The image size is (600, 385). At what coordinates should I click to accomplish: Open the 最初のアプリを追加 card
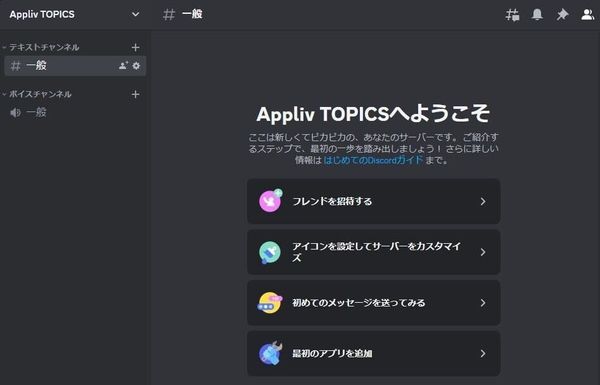click(x=374, y=353)
